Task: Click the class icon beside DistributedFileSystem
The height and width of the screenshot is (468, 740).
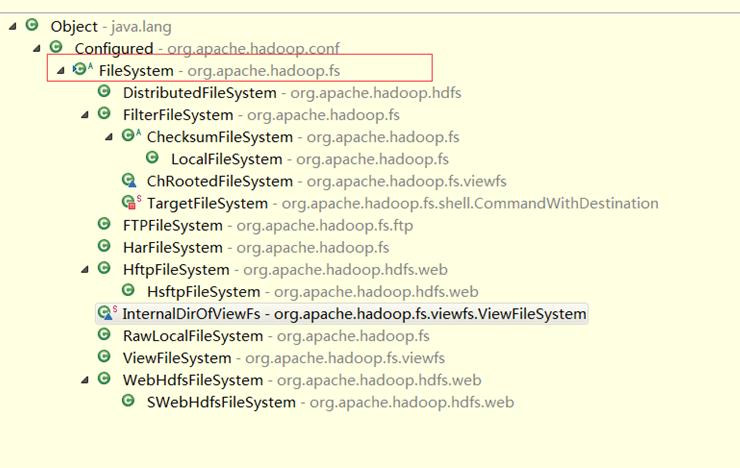Action: 104,91
